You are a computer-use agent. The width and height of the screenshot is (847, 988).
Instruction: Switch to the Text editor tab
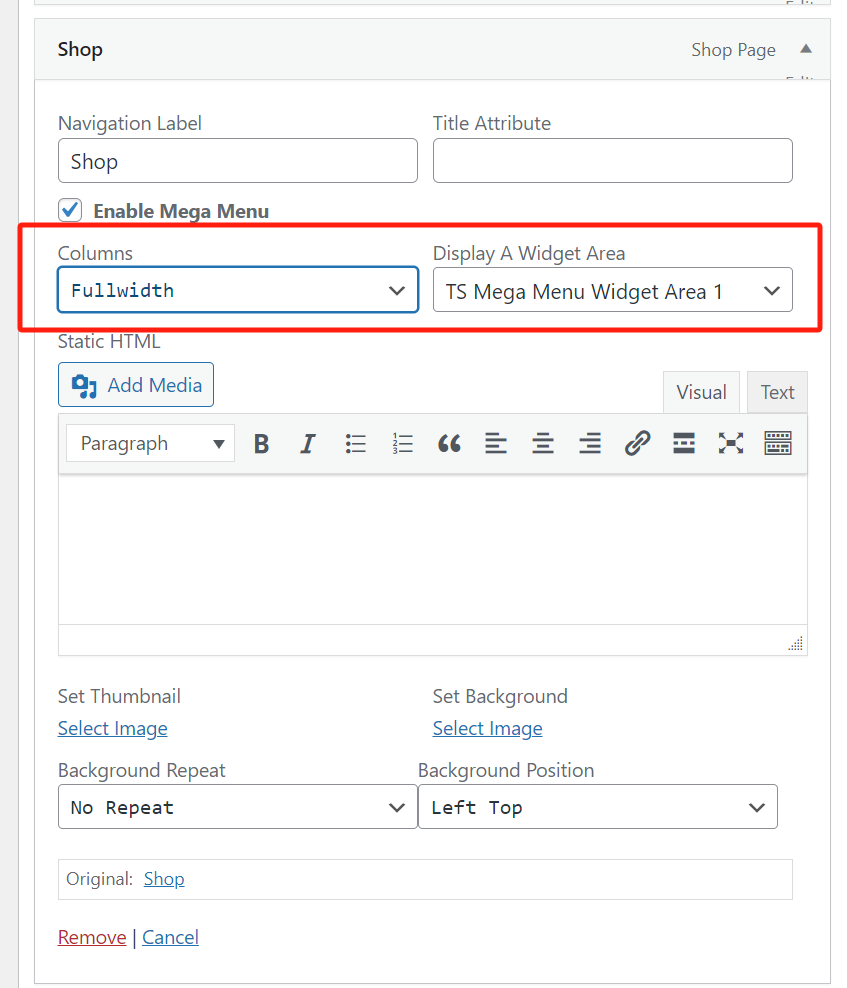777,393
